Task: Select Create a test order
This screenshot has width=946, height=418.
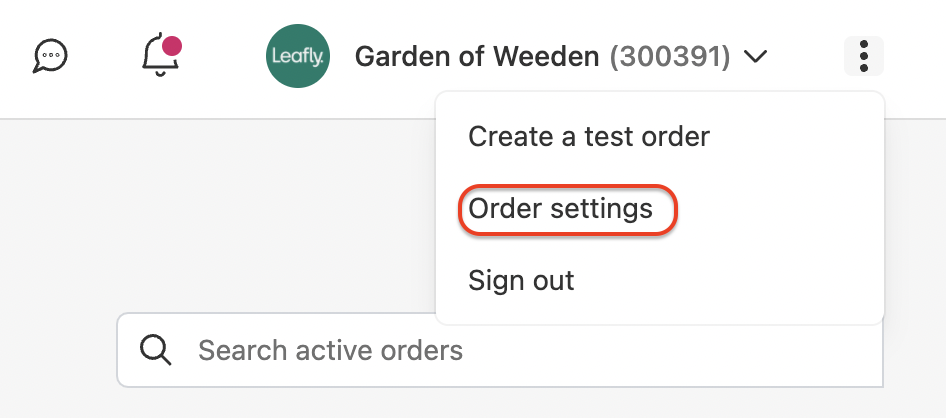Action: coord(589,136)
